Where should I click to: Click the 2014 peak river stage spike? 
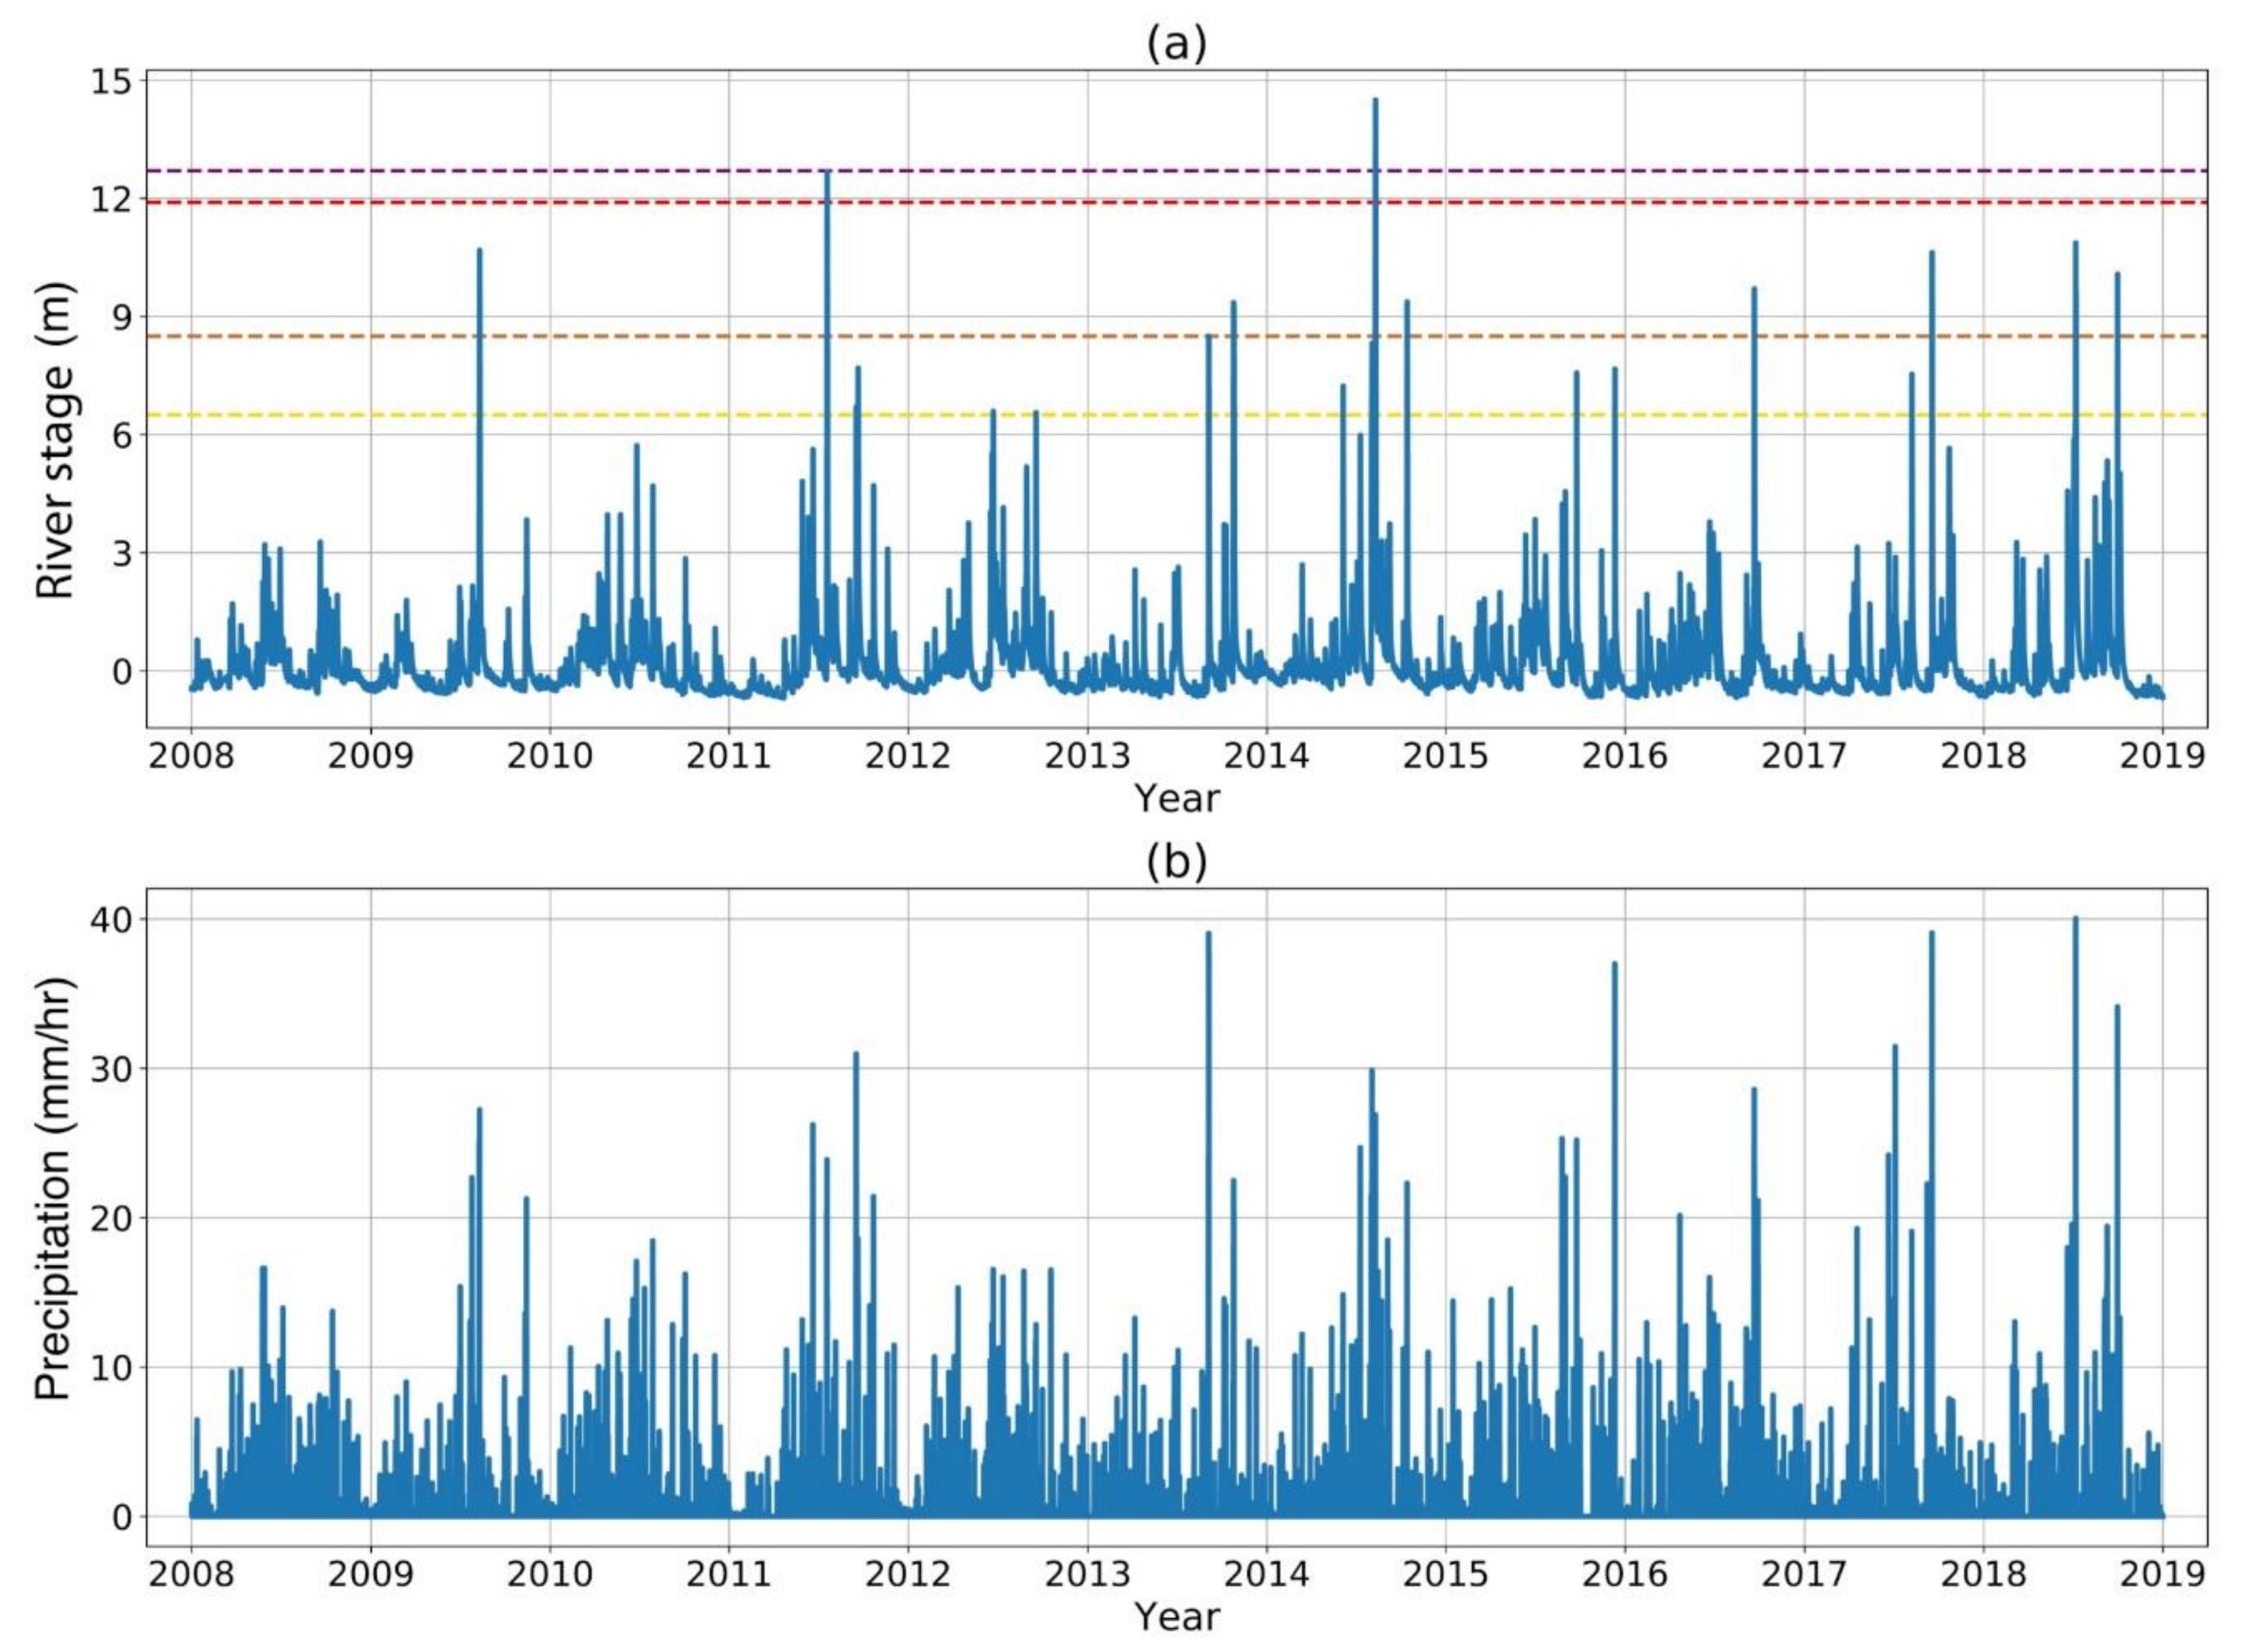[x=1375, y=105]
